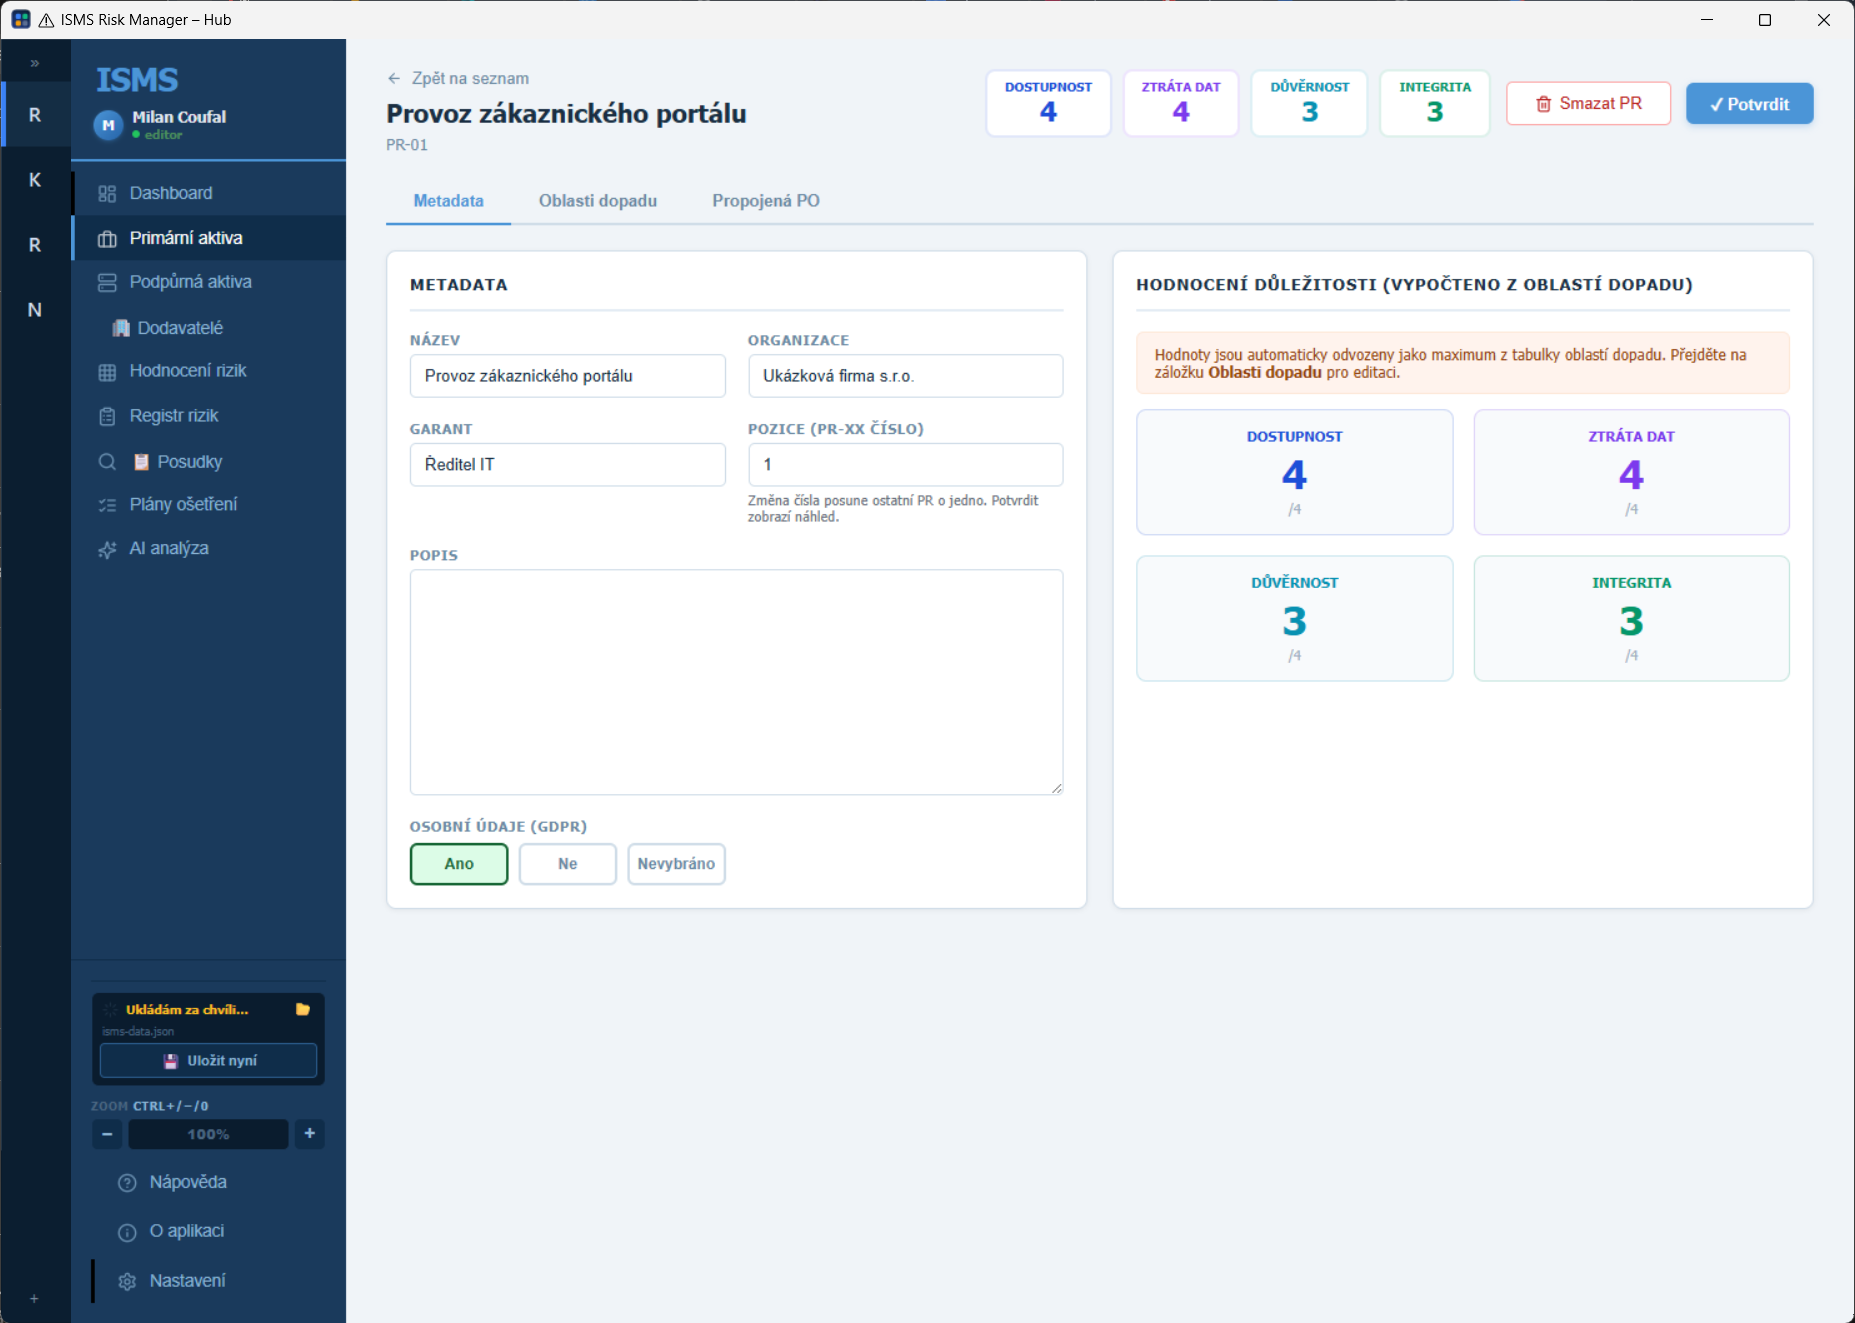Click the ISMS logo in sidebar
Image resolution: width=1855 pixels, height=1323 pixels.
(137, 80)
